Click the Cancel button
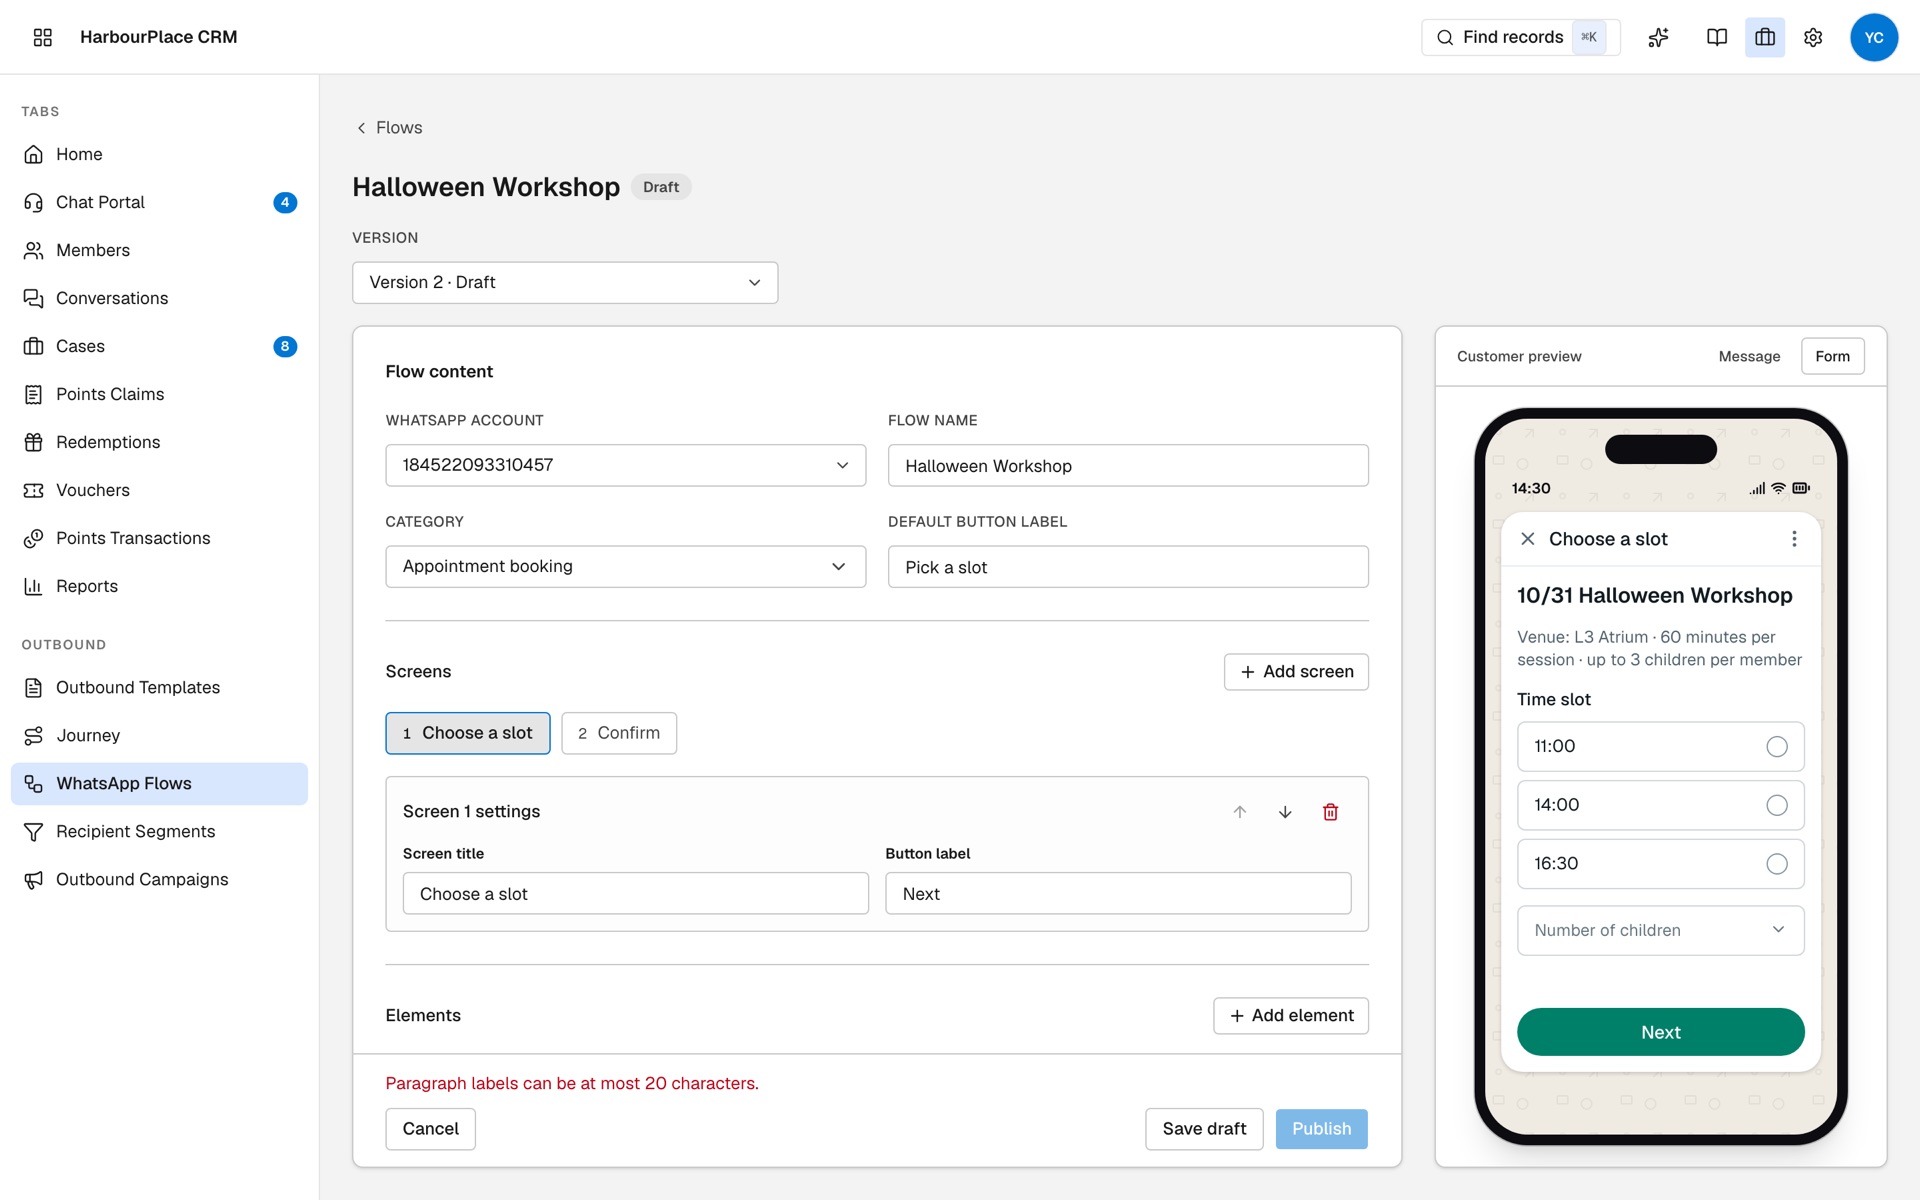Viewport: 1920px width, 1200px height. [430, 1129]
